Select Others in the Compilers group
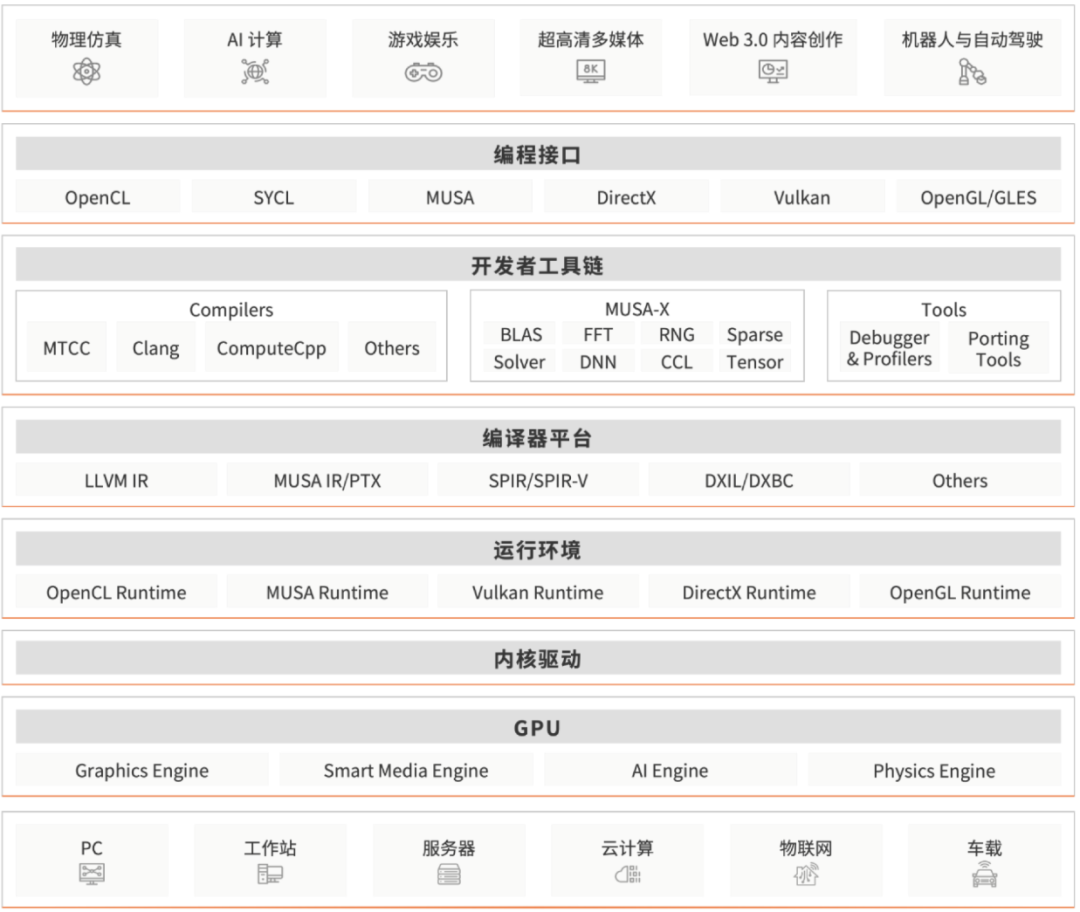This screenshot has width=1080, height=912. pyautogui.click(x=392, y=347)
